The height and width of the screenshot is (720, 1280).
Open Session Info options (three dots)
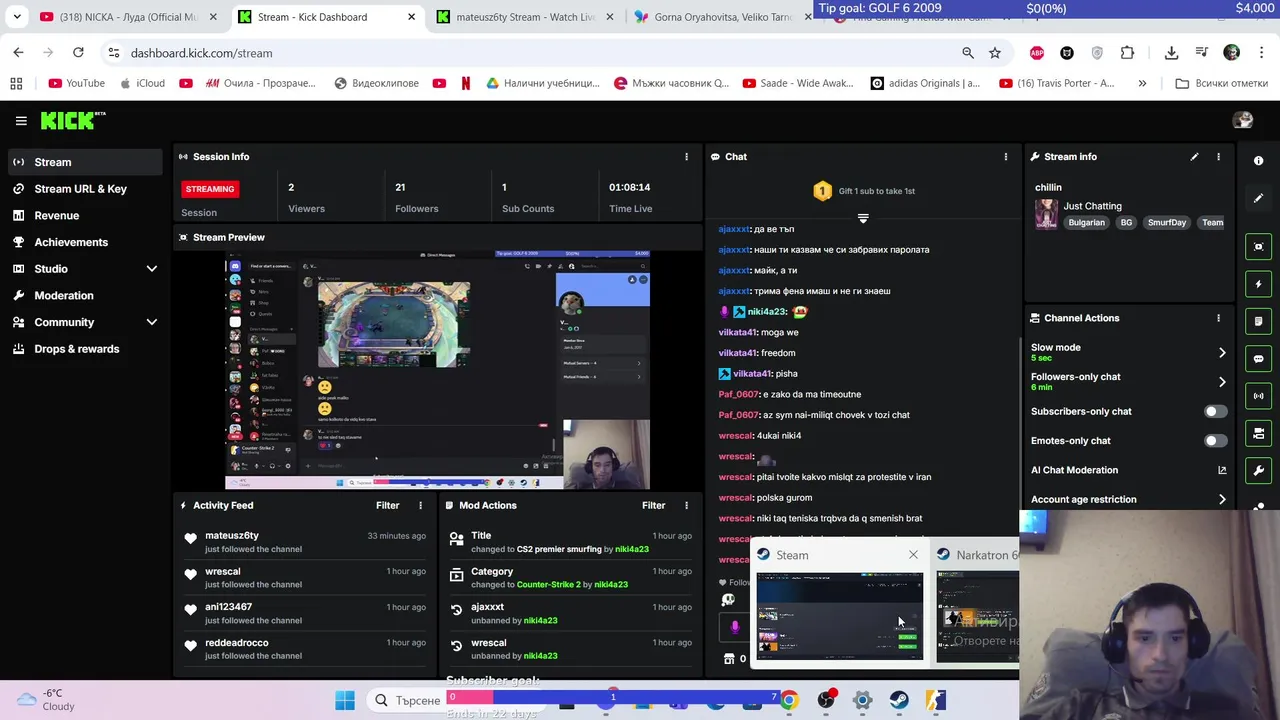686,157
